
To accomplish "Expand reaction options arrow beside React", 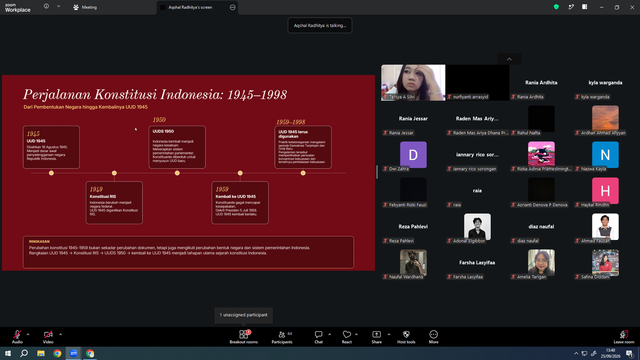I will coord(356,334).
